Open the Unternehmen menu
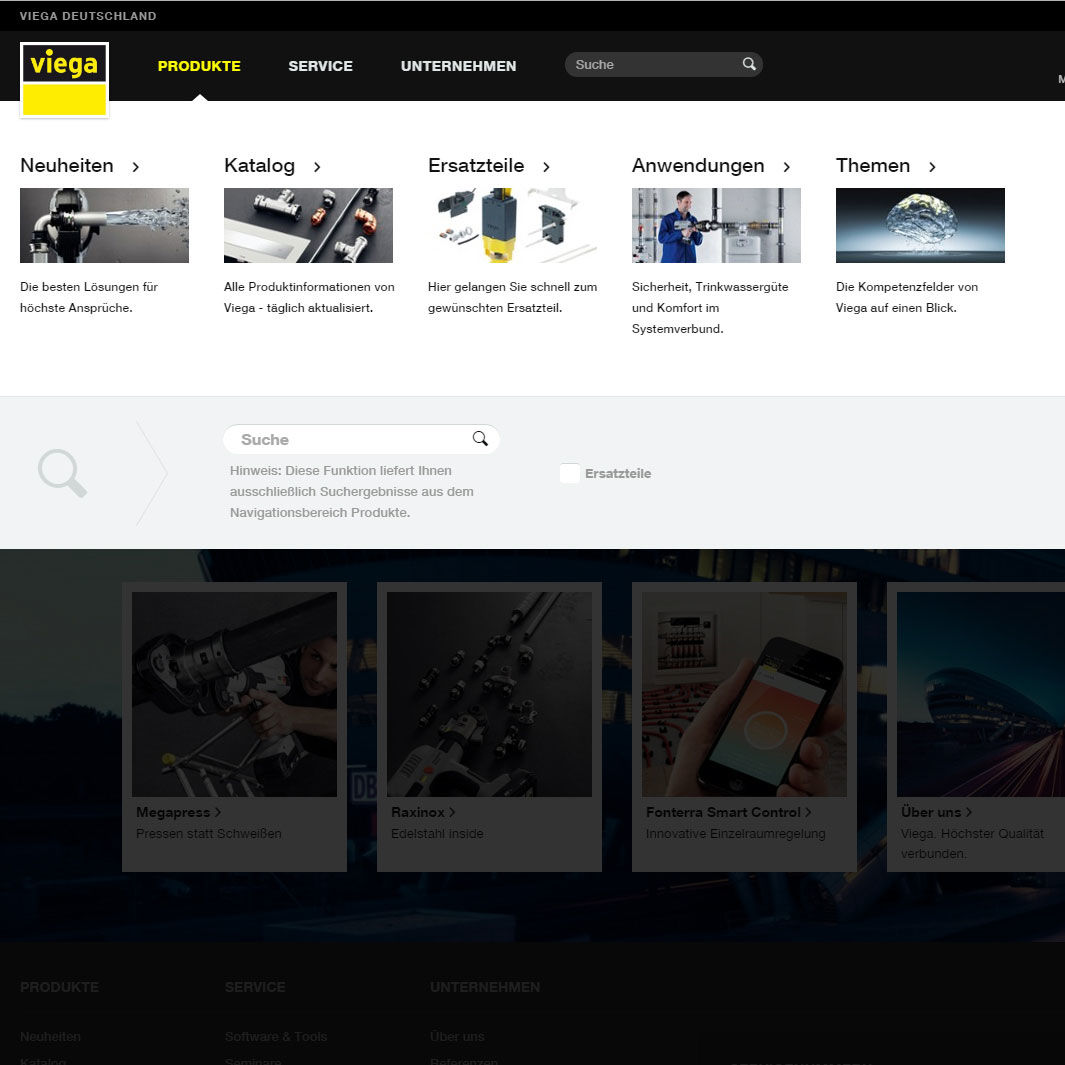 click(458, 66)
